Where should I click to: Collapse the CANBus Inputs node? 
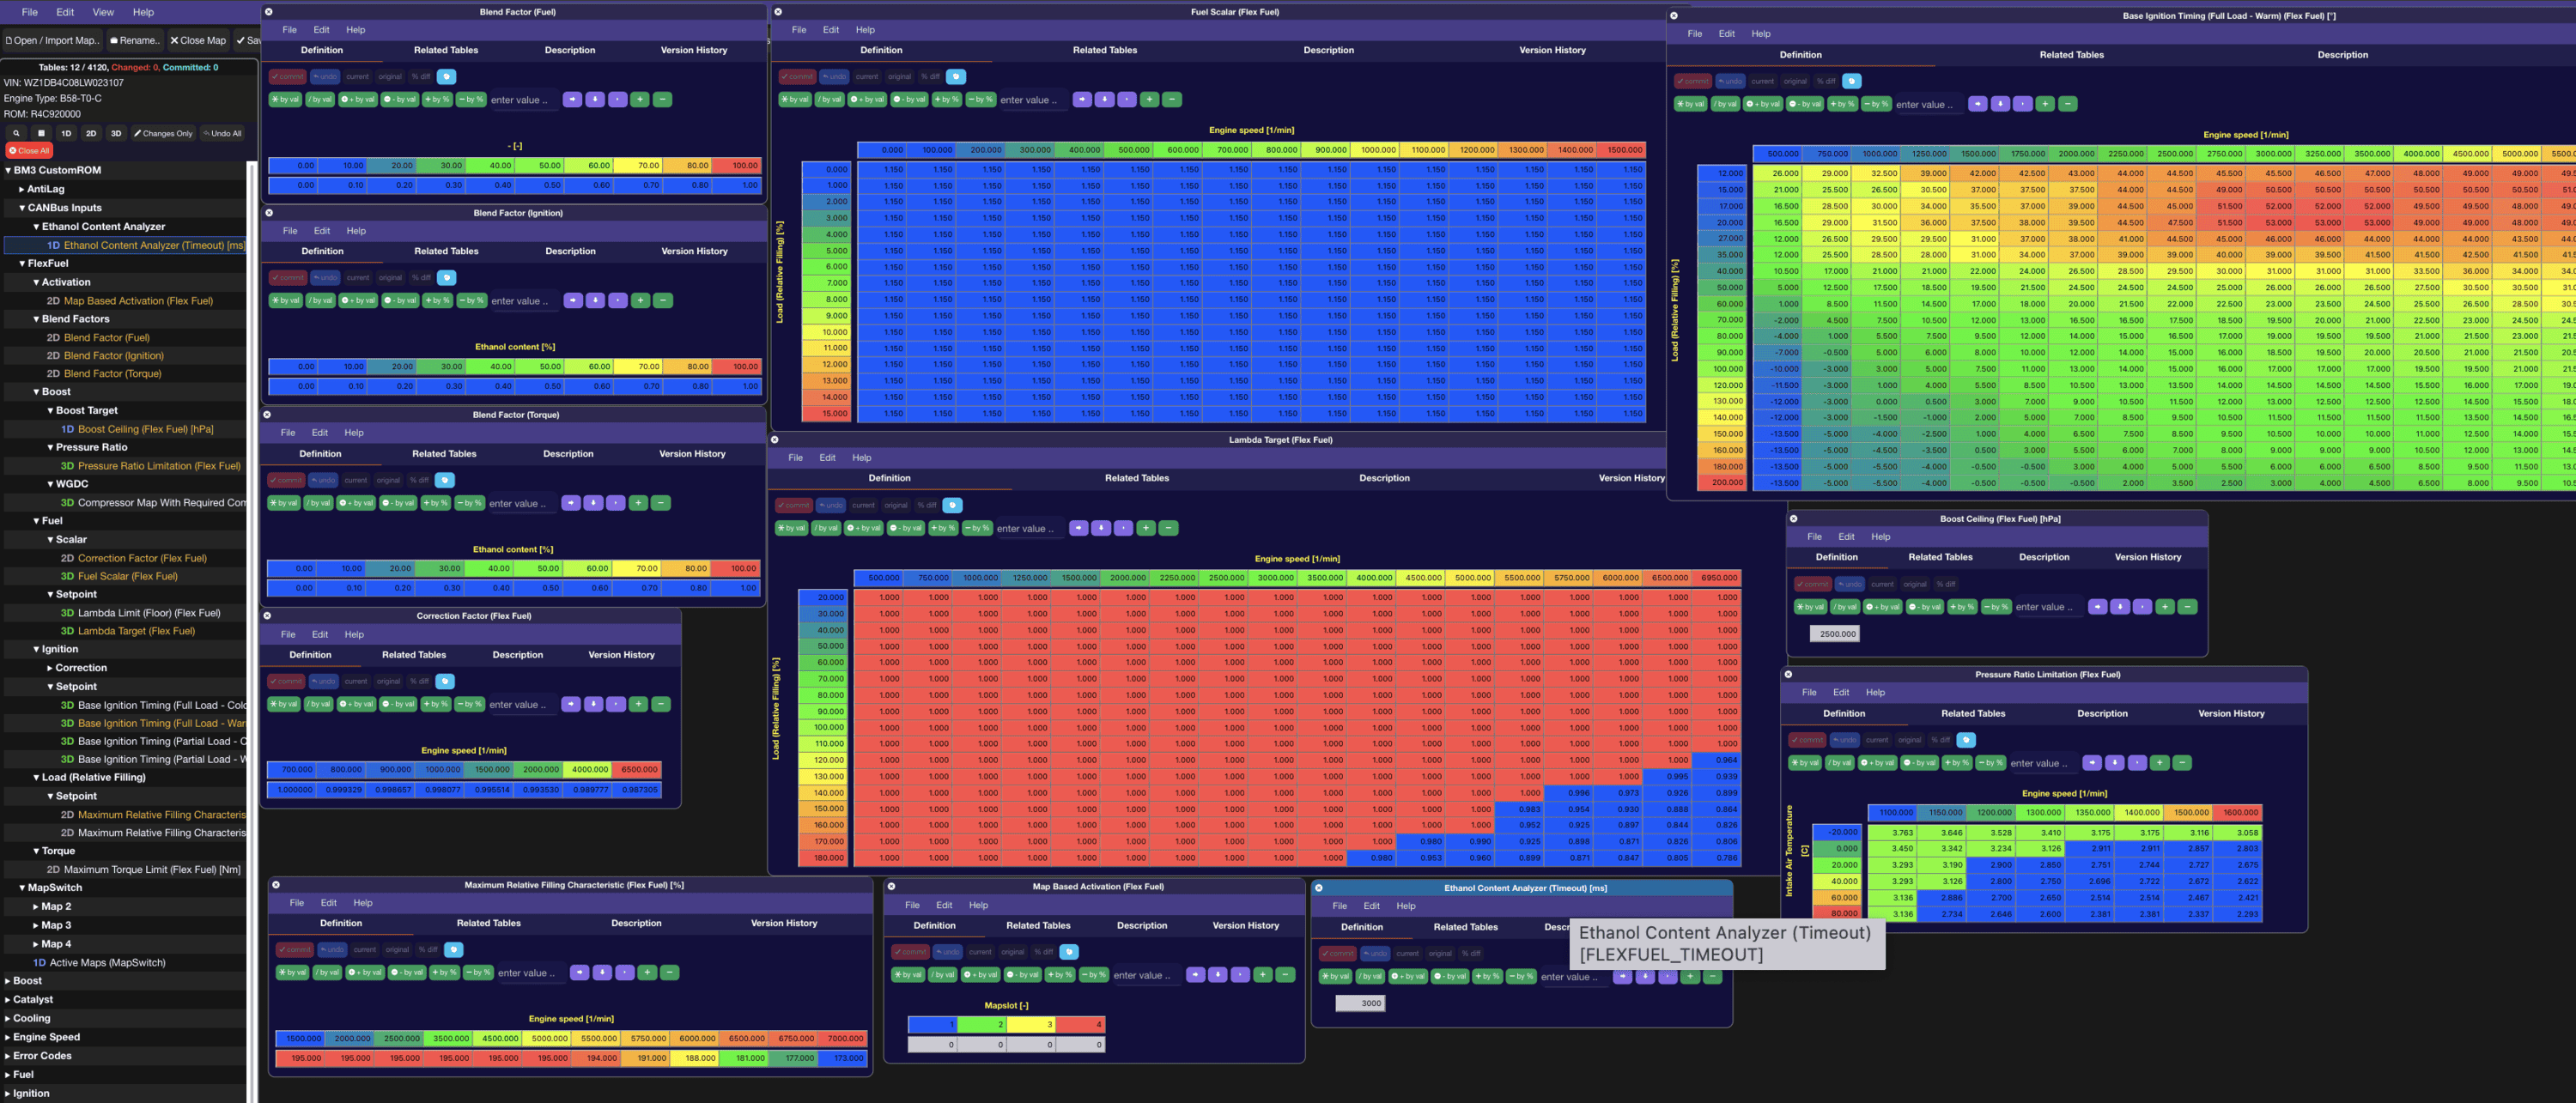tap(22, 208)
